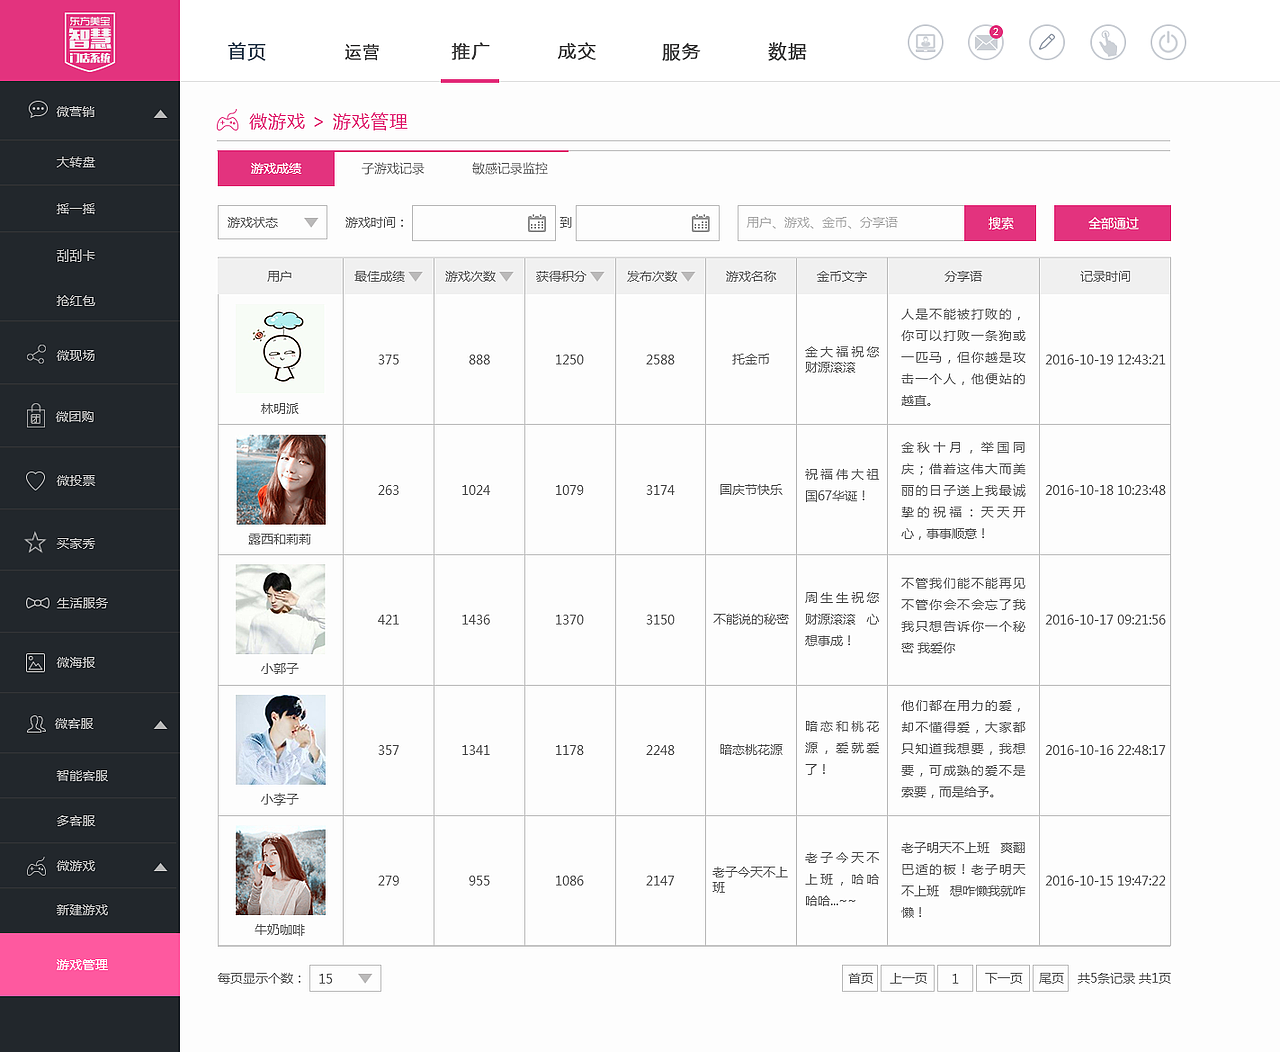Click pagination 上一页 button
1280x1052 pixels.
click(908, 978)
